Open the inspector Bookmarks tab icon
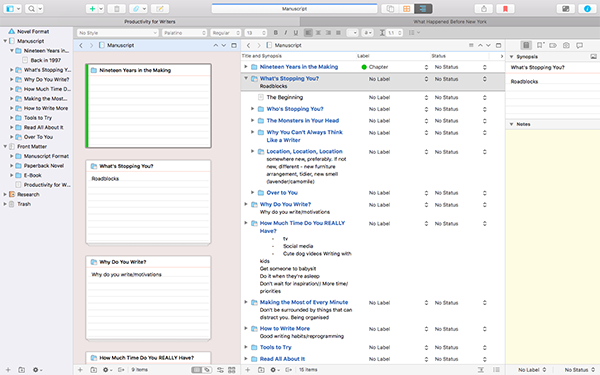 pyautogui.click(x=540, y=45)
